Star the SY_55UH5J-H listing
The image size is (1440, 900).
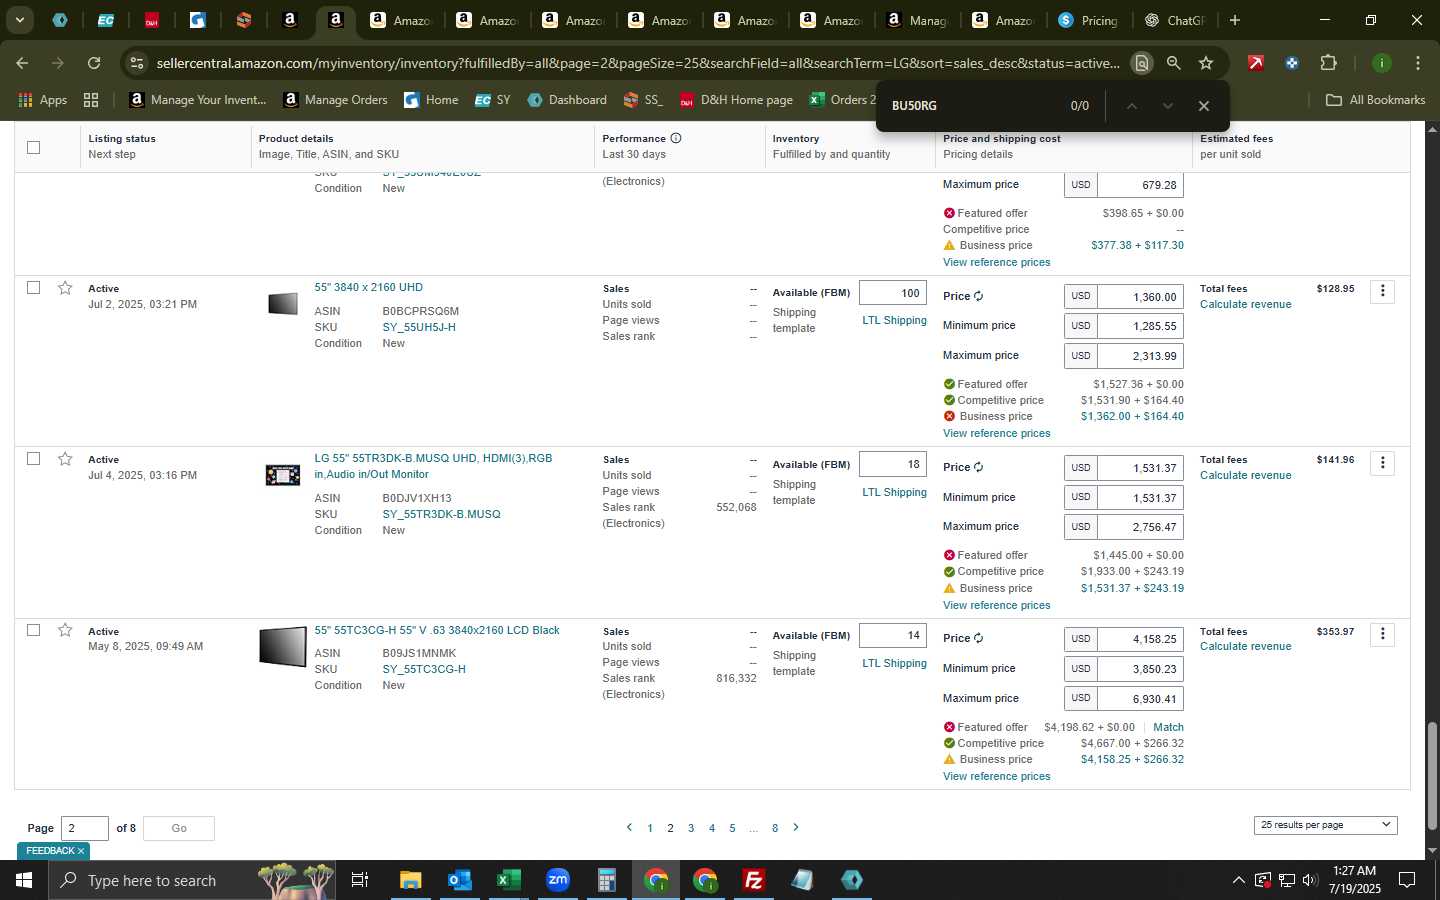point(65,288)
